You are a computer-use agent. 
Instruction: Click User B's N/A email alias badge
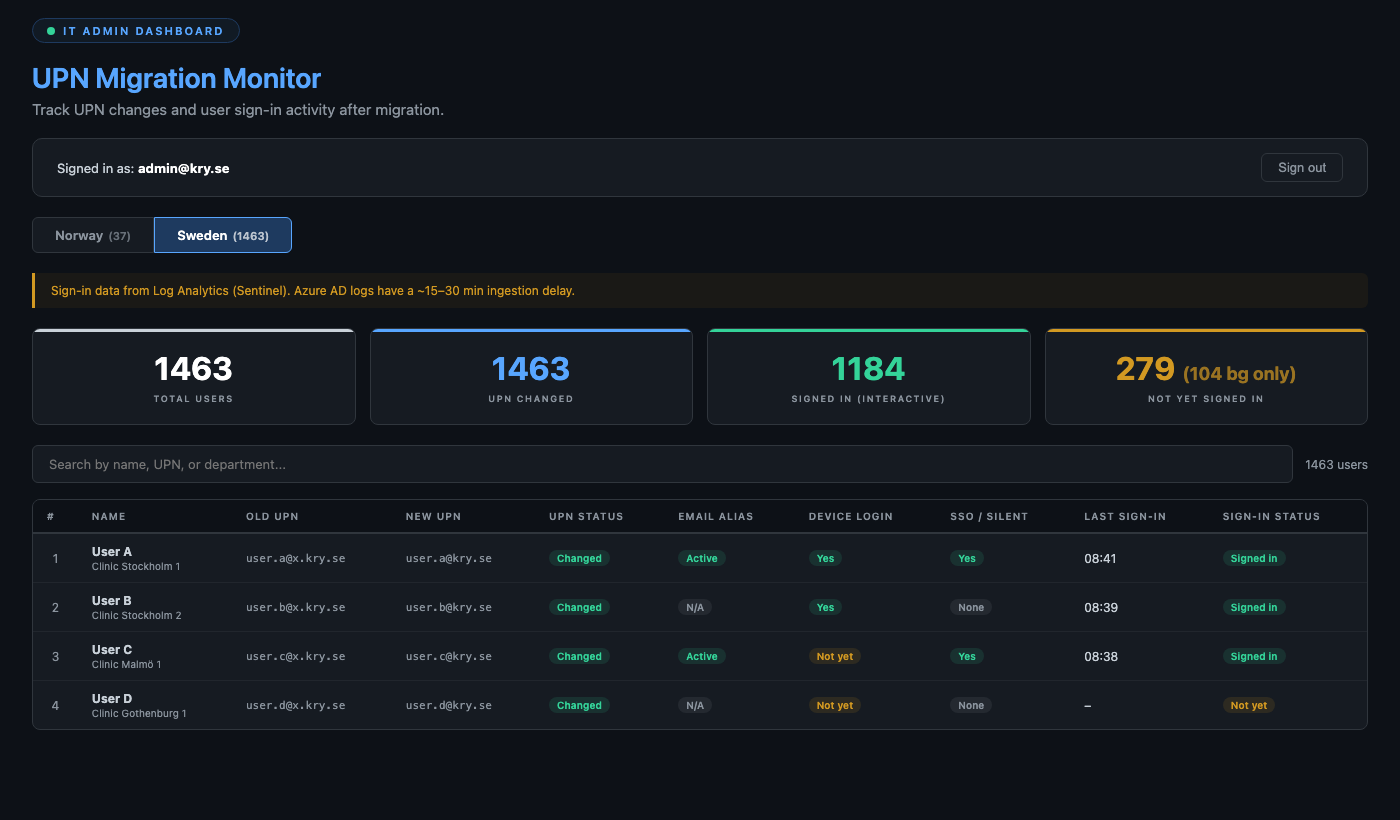(695, 607)
